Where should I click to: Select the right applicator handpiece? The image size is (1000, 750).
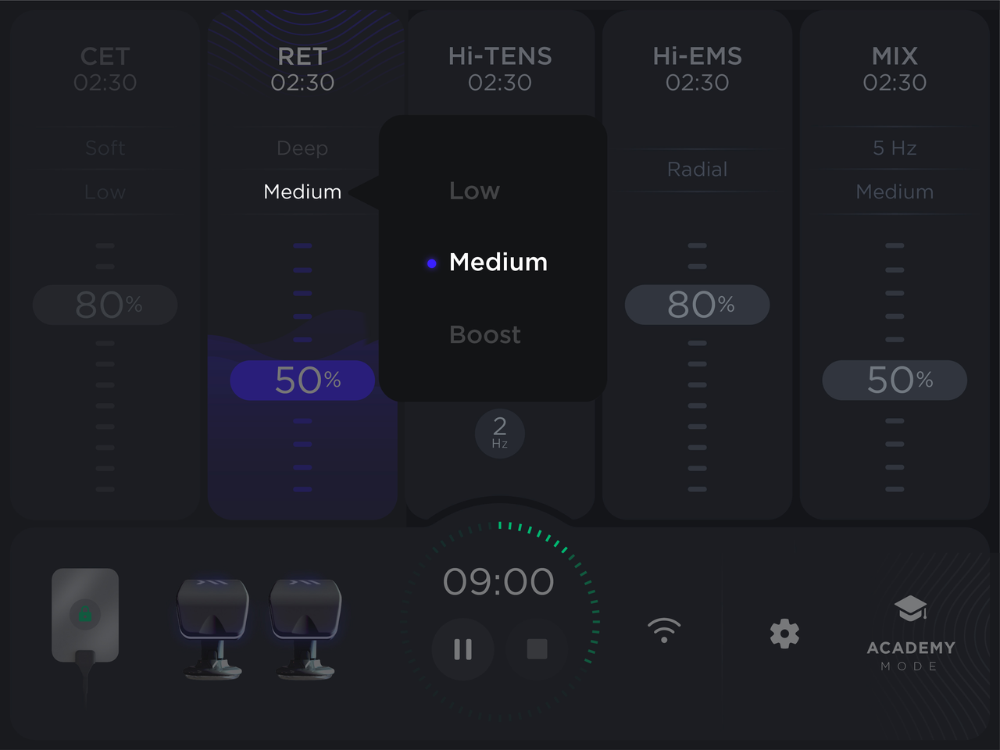point(306,628)
